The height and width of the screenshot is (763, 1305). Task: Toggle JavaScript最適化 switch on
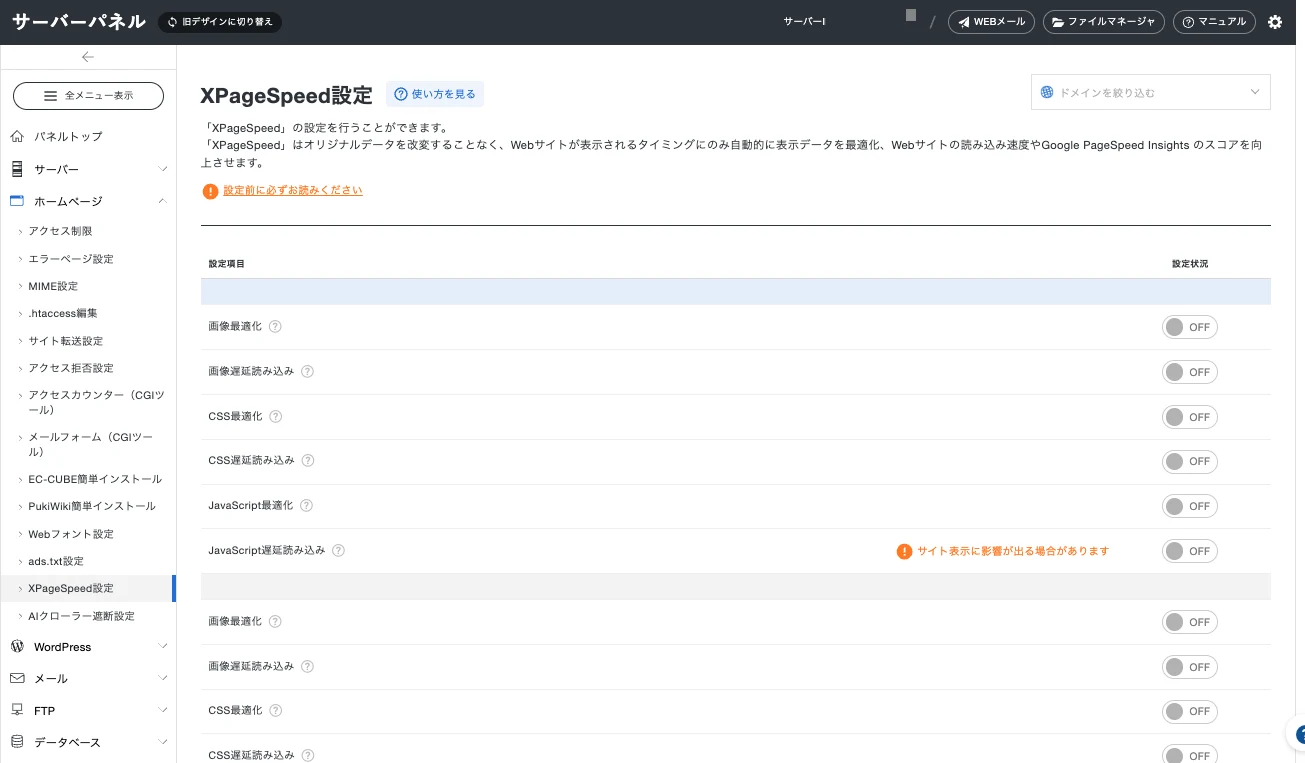point(1189,506)
